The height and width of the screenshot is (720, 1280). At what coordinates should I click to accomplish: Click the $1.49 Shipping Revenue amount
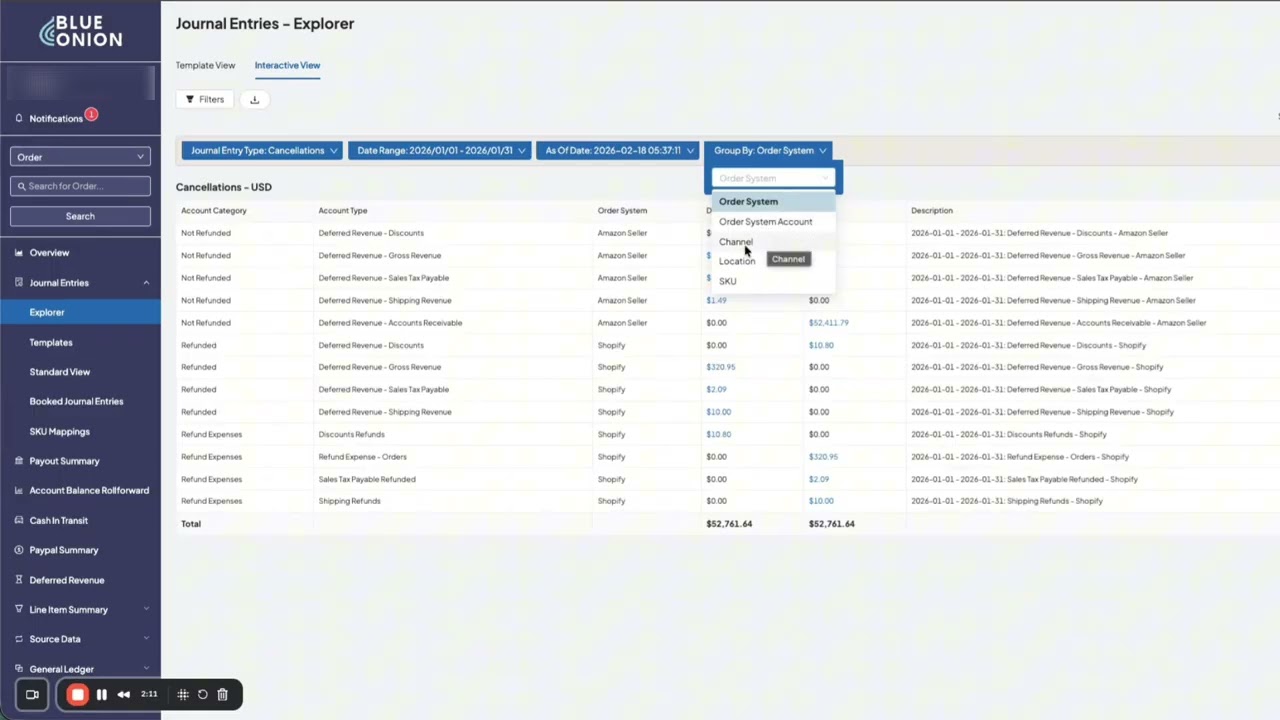point(716,300)
